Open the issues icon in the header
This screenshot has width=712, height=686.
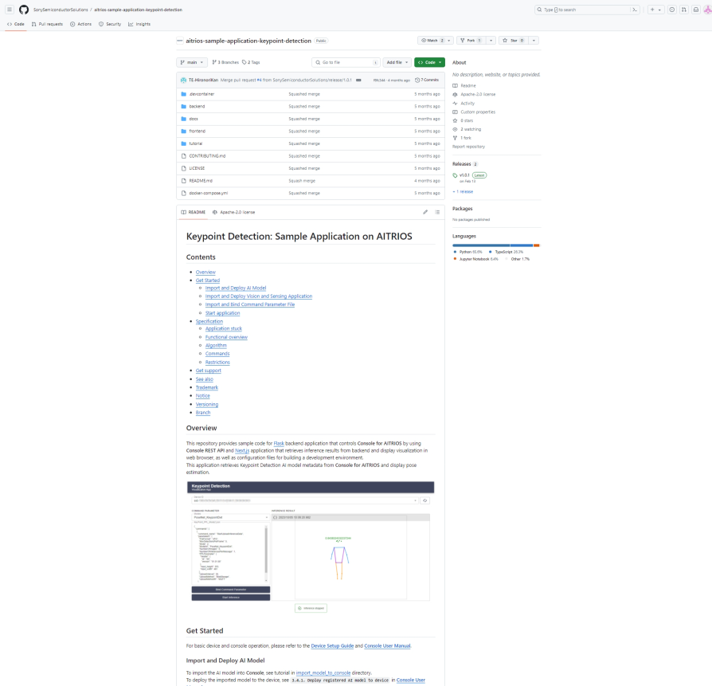pos(672,10)
